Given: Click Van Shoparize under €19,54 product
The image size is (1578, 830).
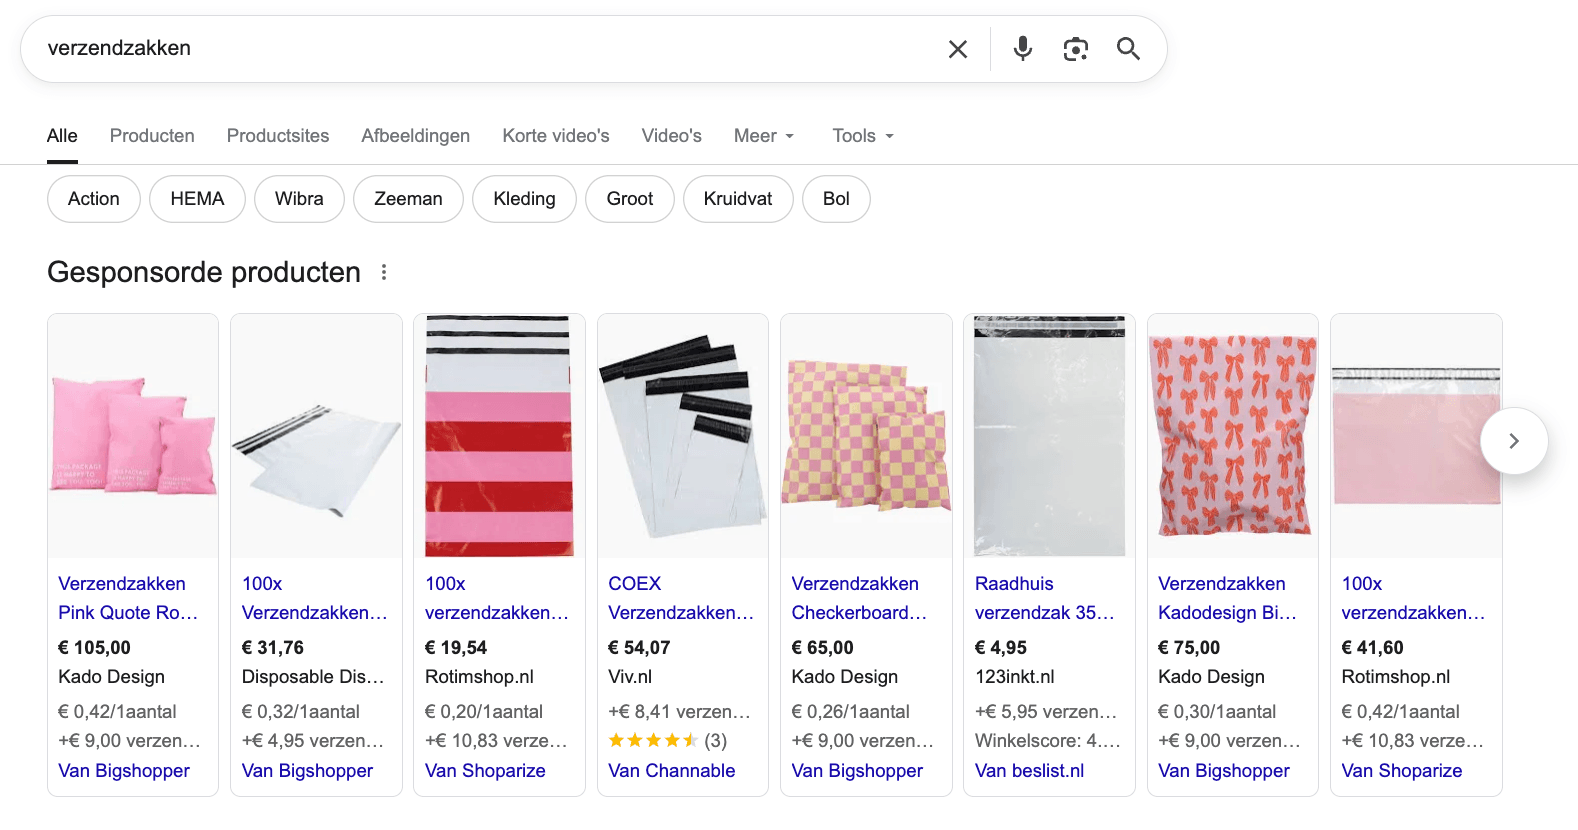Looking at the screenshot, I should click(485, 771).
